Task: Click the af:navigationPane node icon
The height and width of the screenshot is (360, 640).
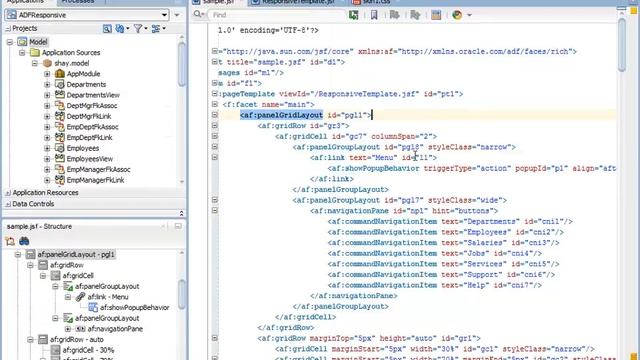Action: [x=80, y=329]
